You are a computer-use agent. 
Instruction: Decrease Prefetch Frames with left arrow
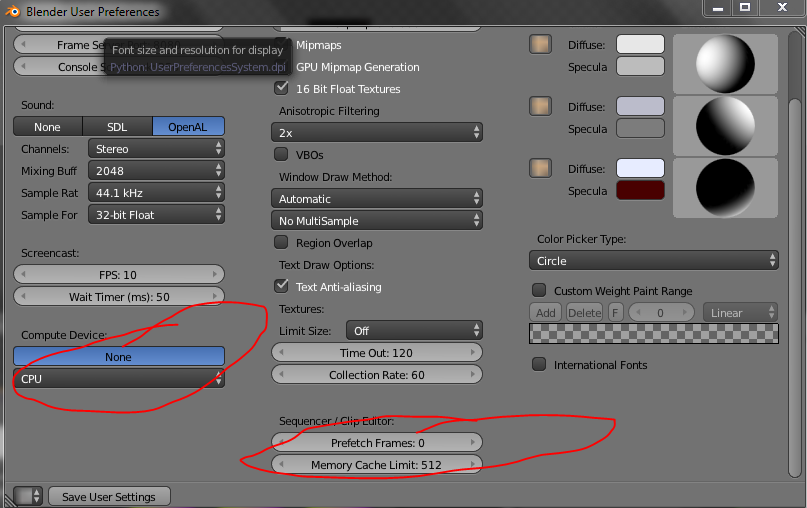coord(281,443)
